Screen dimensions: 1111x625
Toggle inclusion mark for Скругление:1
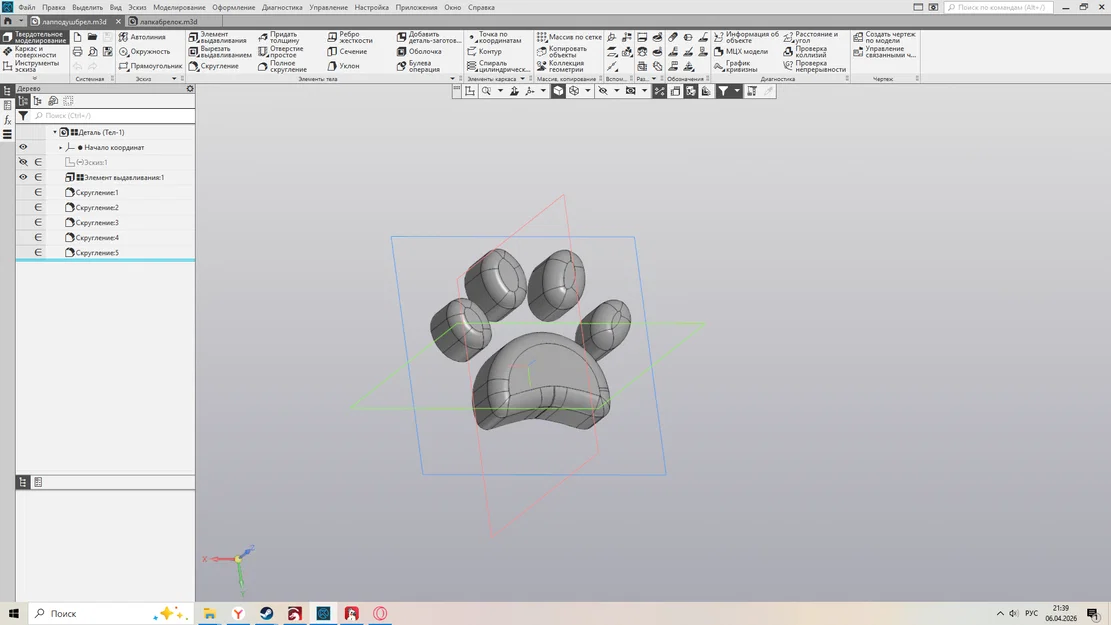[x=38, y=193]
